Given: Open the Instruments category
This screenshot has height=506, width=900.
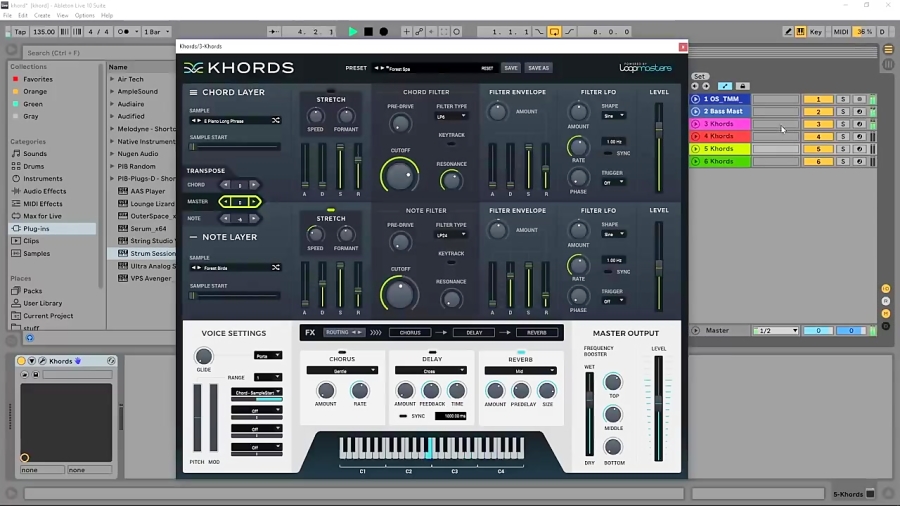Looking at the screenshot, I should pyautogui.click(x=43, y=178).
